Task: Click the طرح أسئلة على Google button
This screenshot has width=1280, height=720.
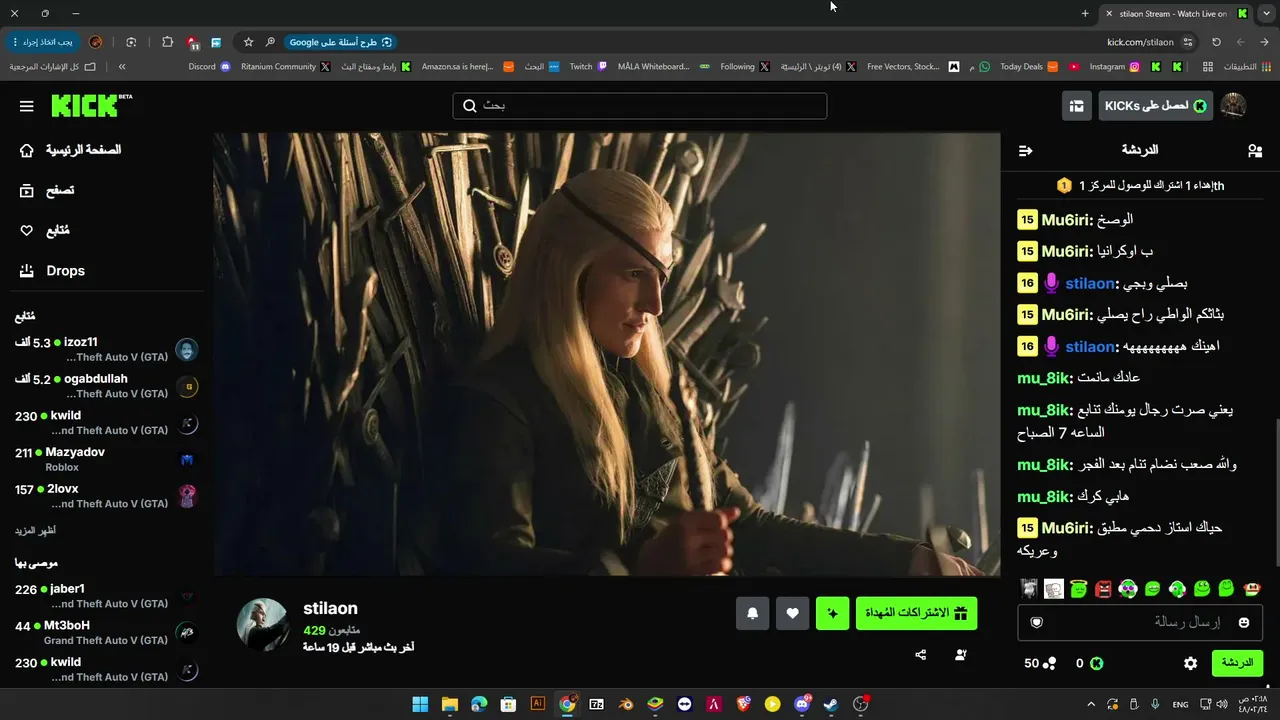Action: (340, 42)
